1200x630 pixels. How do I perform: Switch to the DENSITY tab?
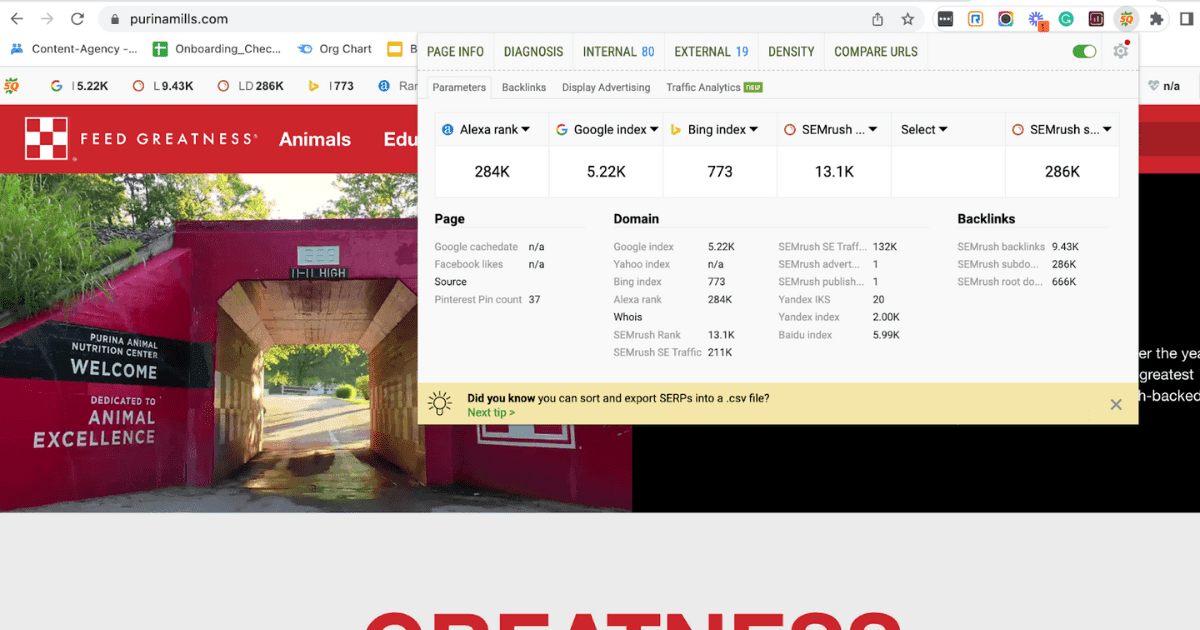[791, 51]
